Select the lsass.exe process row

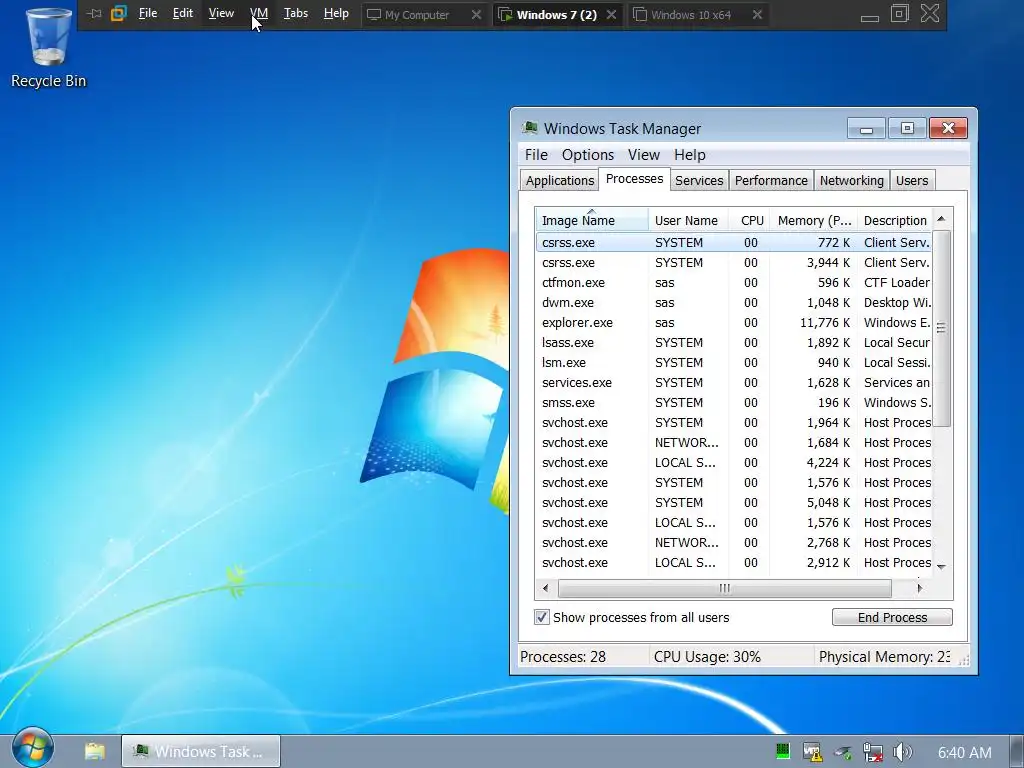pyautogui.click(x=734, y=343)
